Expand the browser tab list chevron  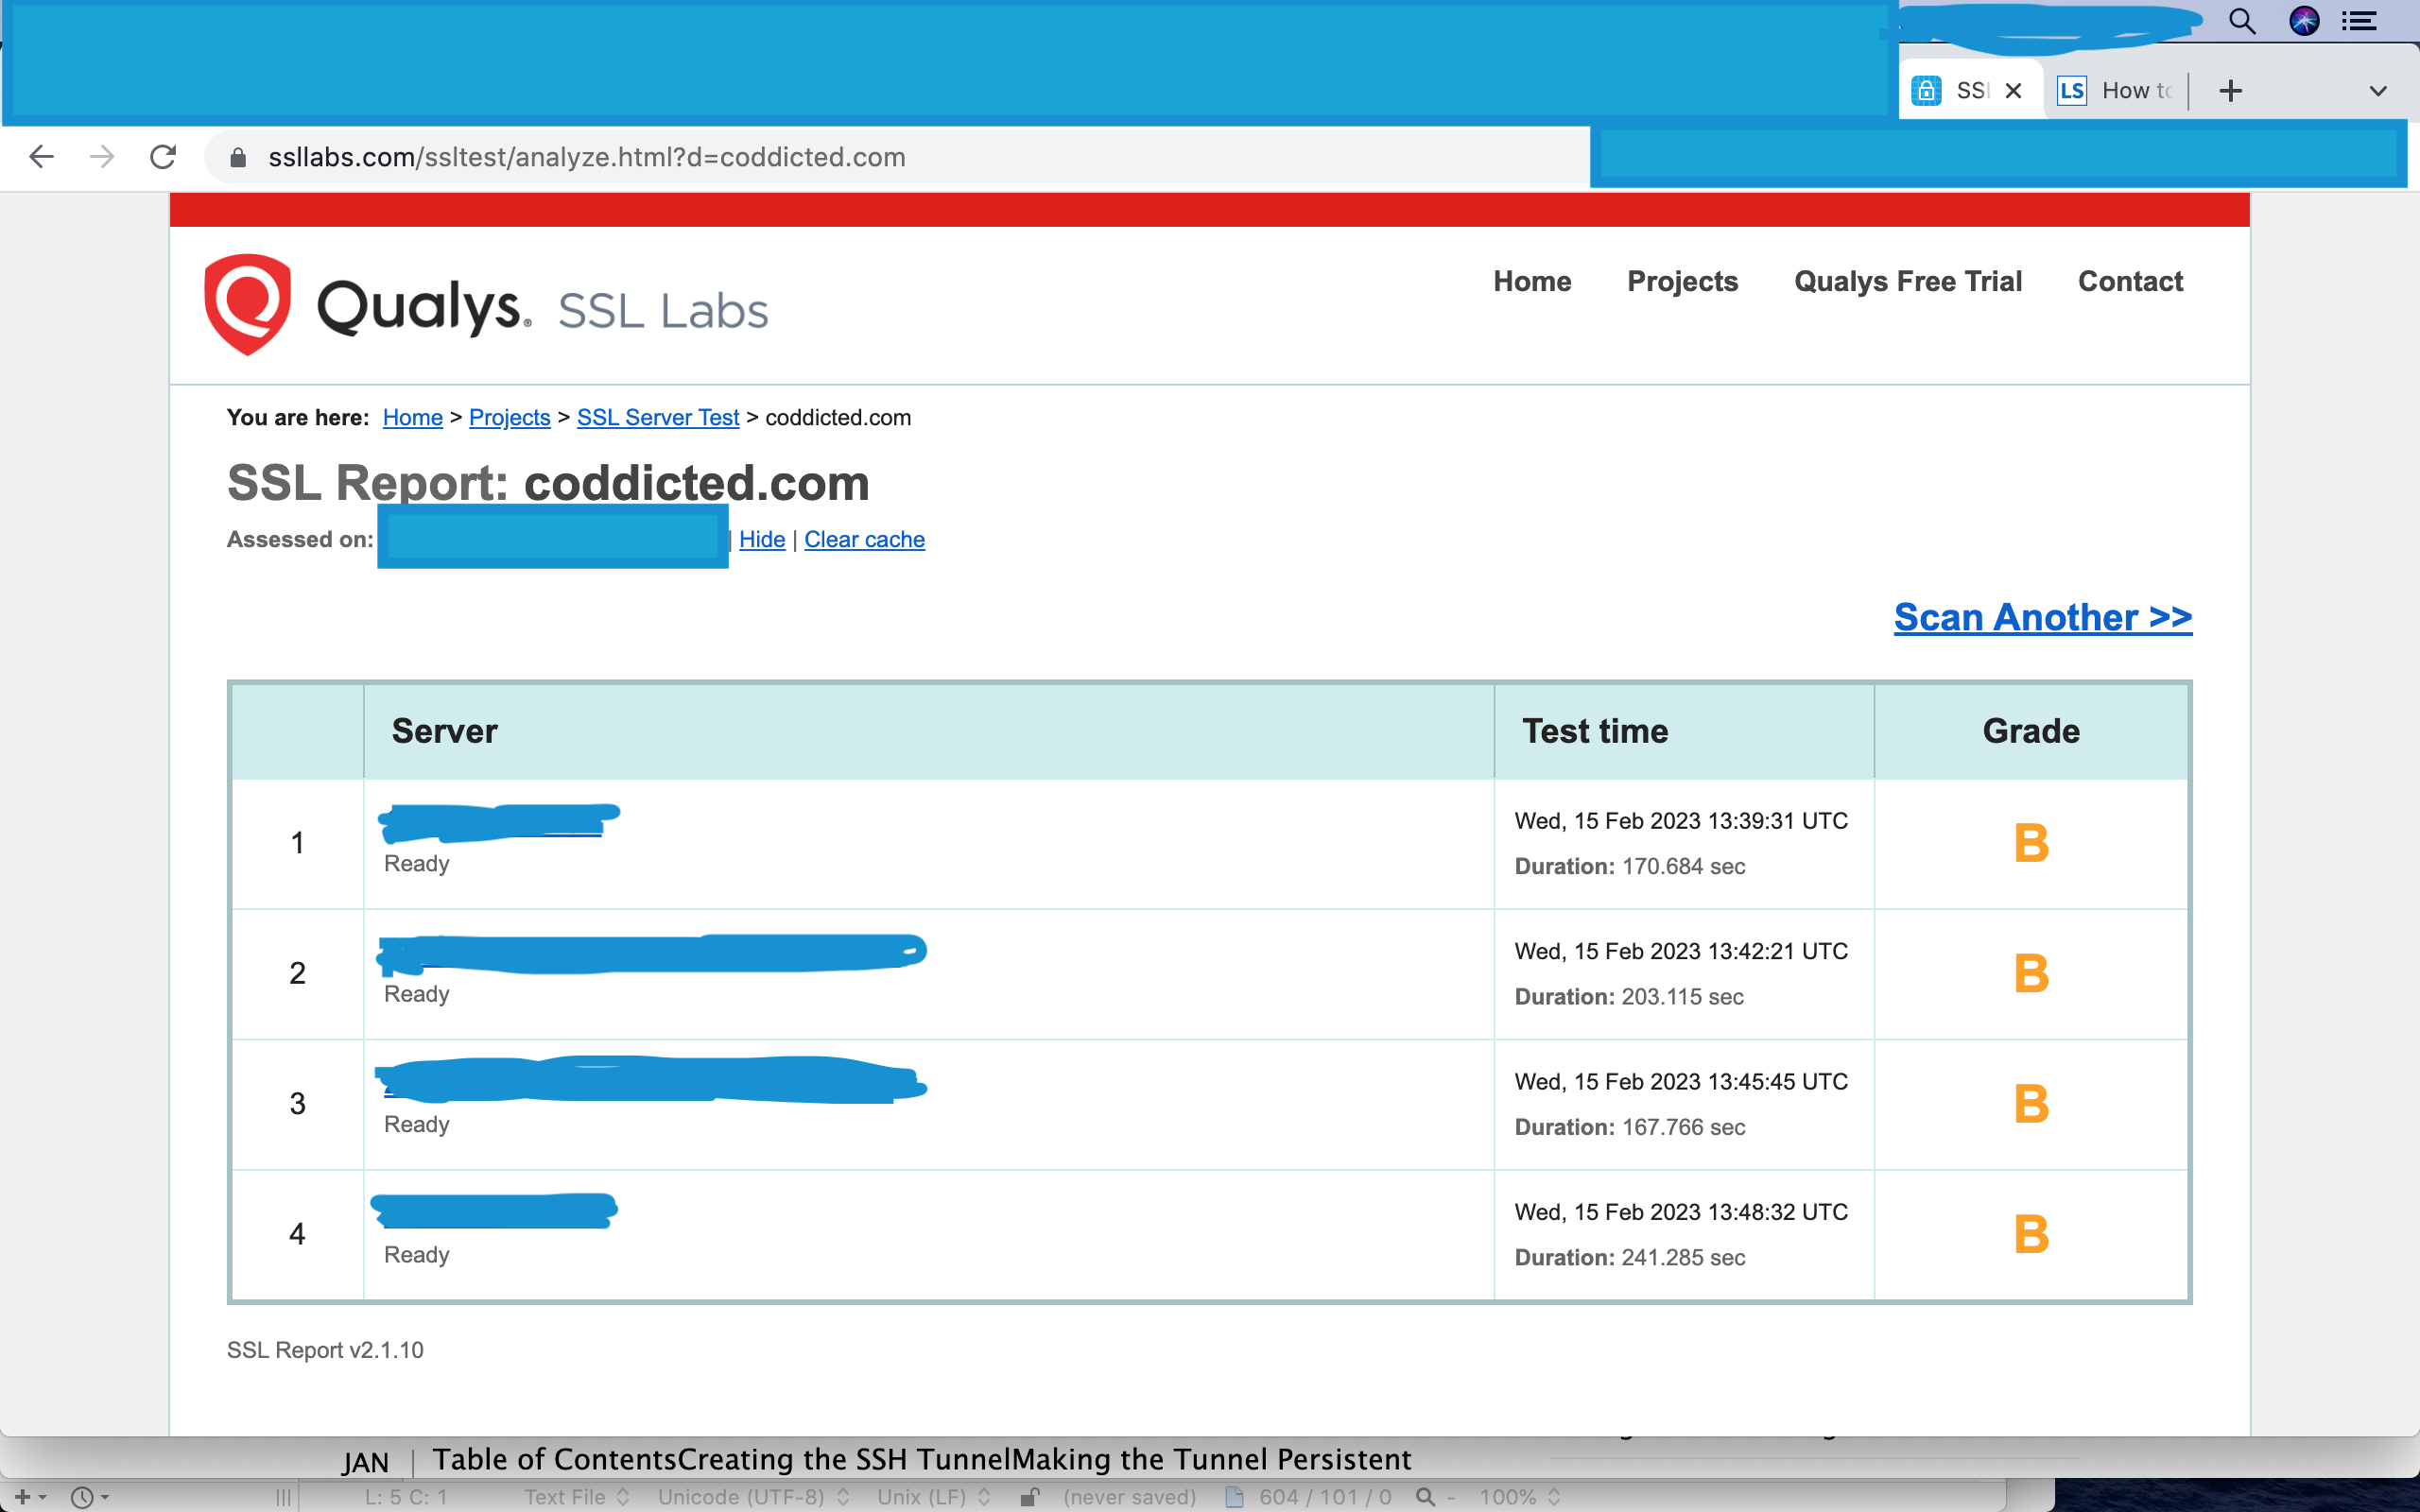click(x=2378, y=91)
